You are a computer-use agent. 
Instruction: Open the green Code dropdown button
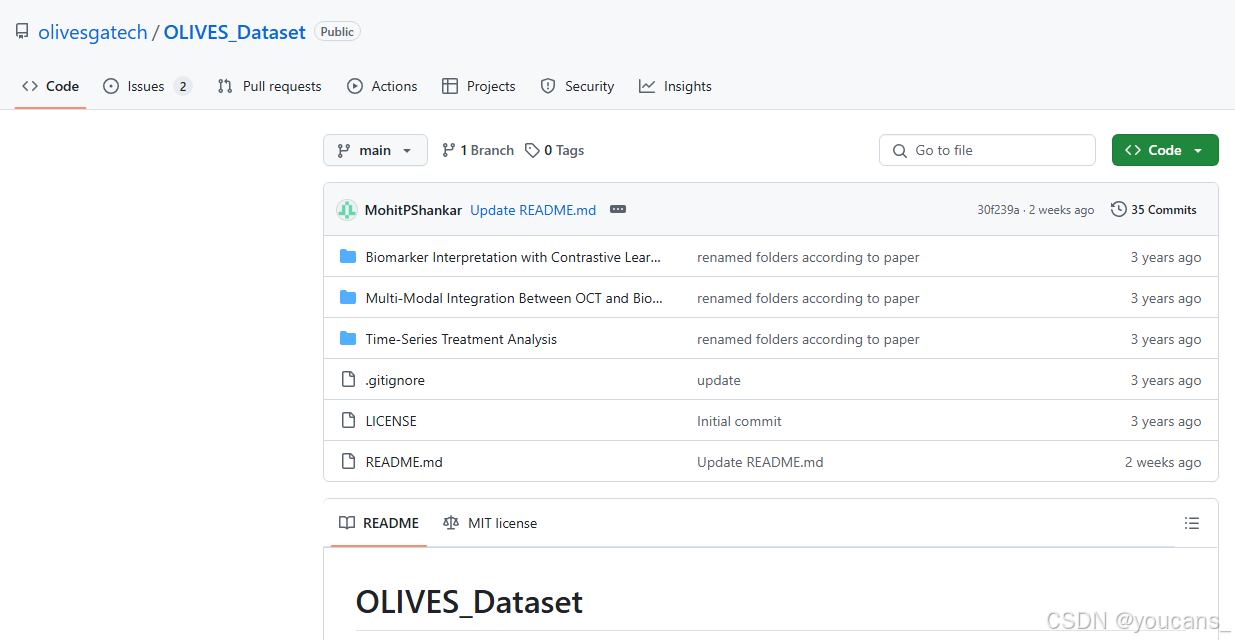pyautogui.click(x=1165, y=150)
